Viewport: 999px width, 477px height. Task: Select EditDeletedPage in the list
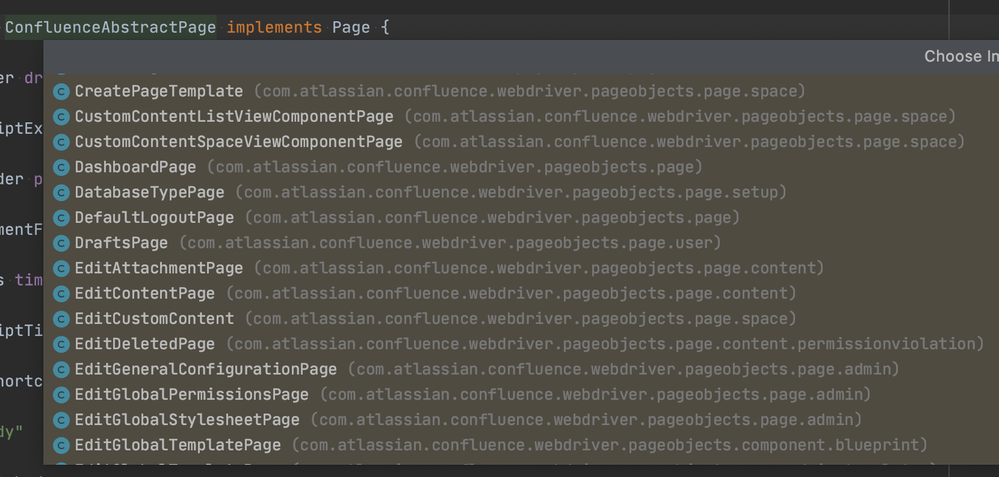(x=521, y=344)
